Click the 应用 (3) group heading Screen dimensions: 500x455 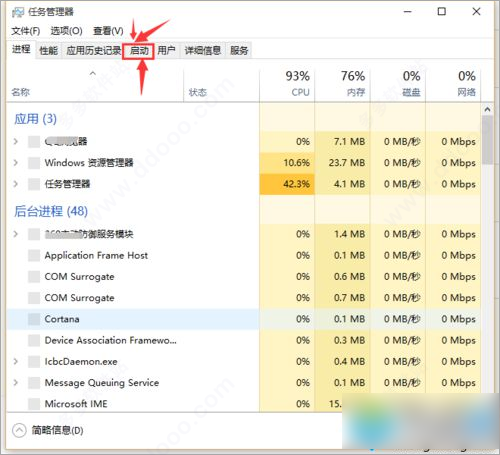coord(35,119)
